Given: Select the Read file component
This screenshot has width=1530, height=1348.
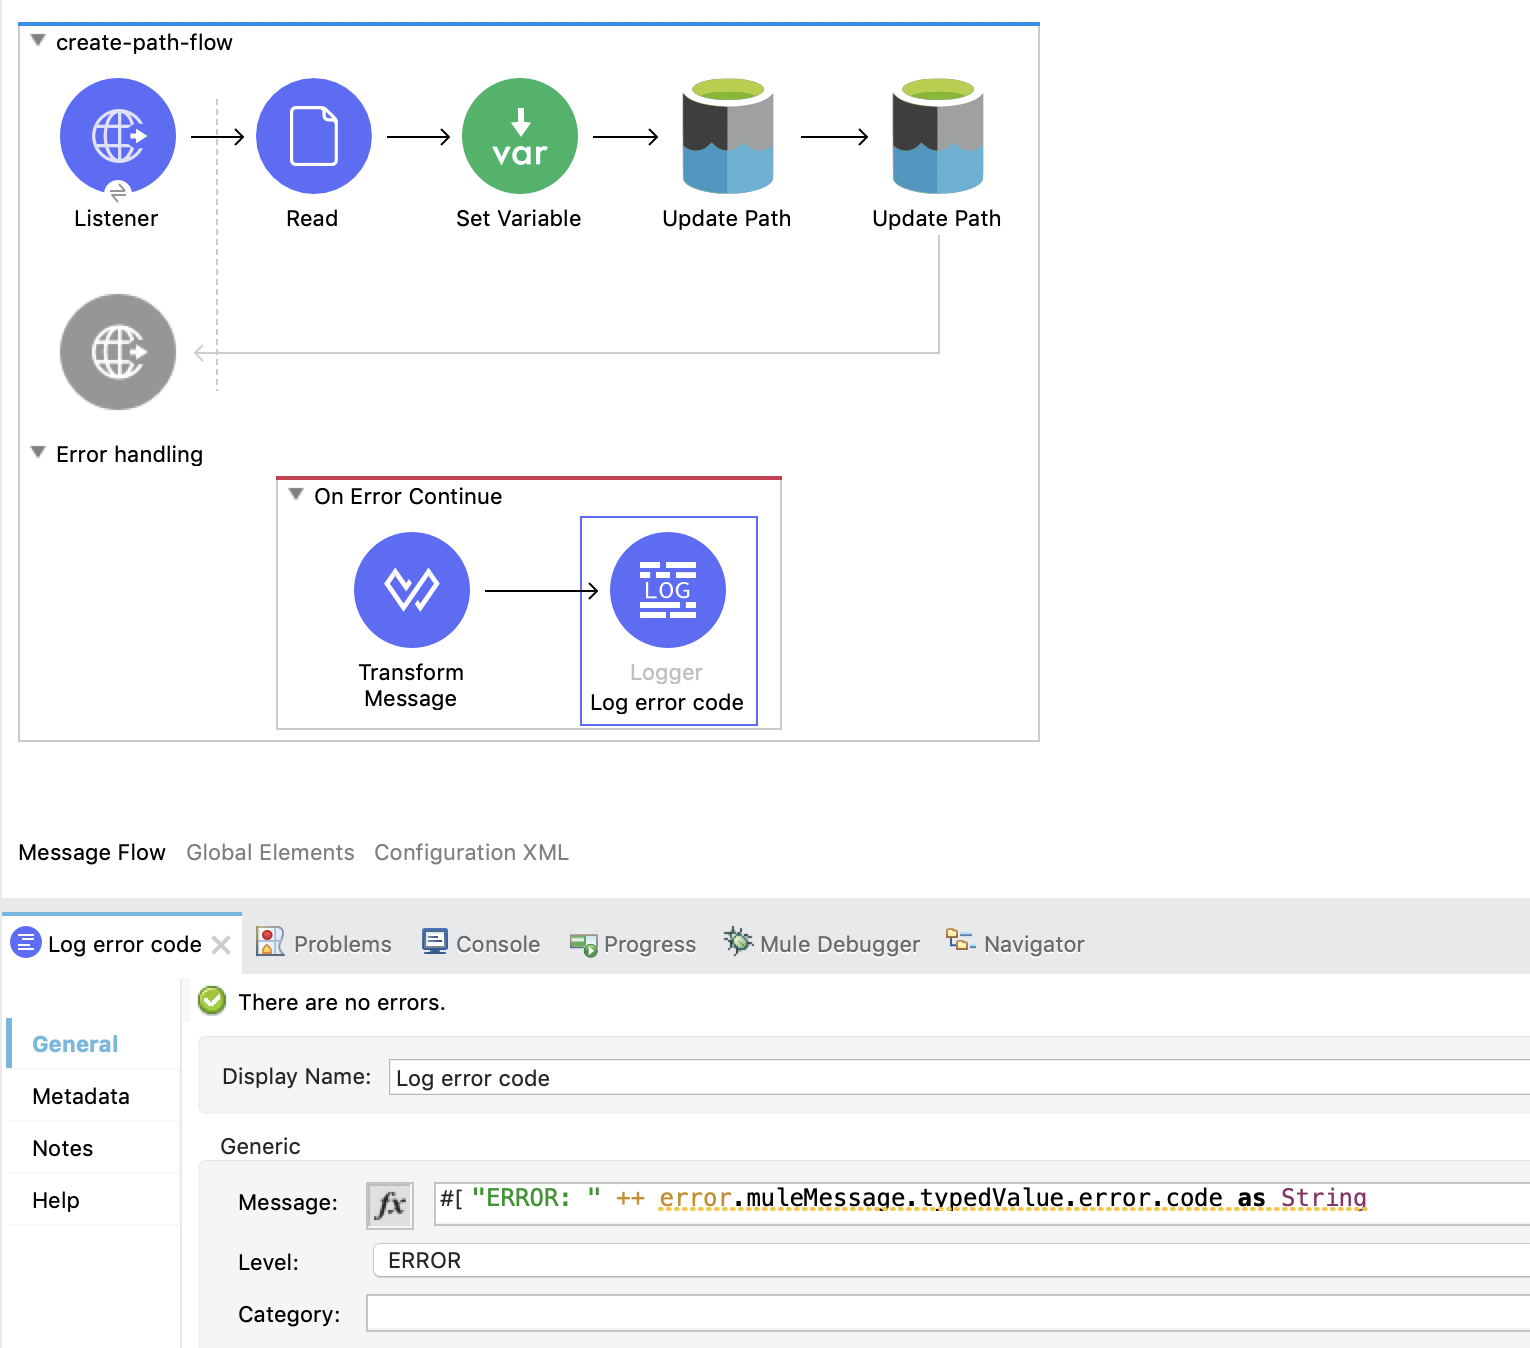Looking at the screenshot, I should [313, 136].
